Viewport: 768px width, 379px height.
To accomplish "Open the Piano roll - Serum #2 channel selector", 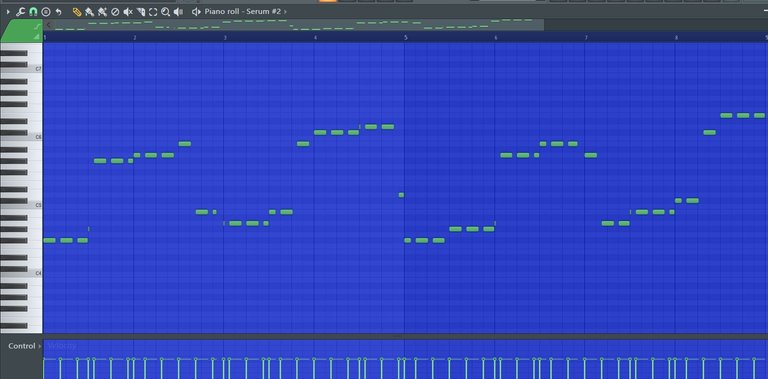I will click(242, 11).
